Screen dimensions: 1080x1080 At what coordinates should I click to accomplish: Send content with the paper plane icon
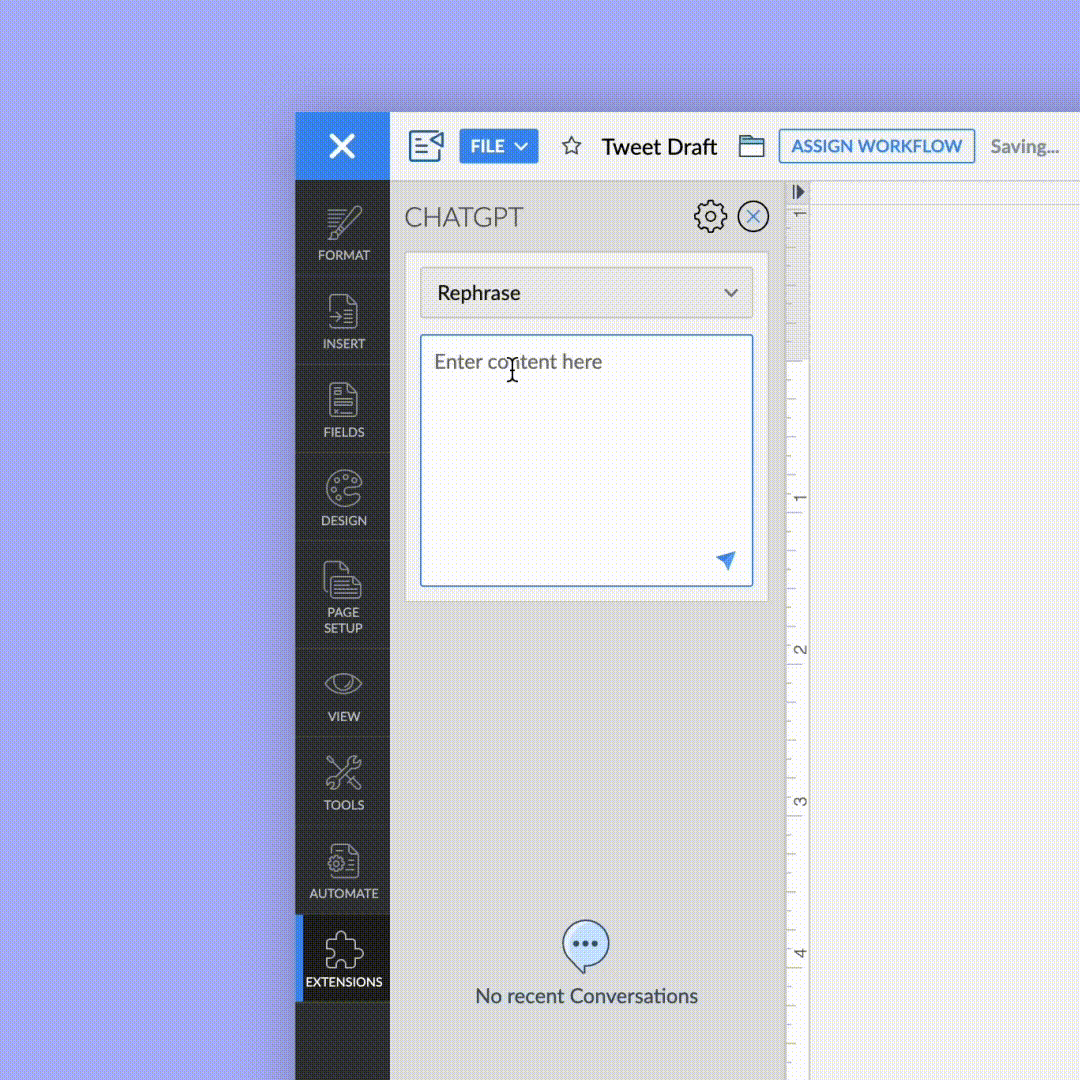click(726, 560)
